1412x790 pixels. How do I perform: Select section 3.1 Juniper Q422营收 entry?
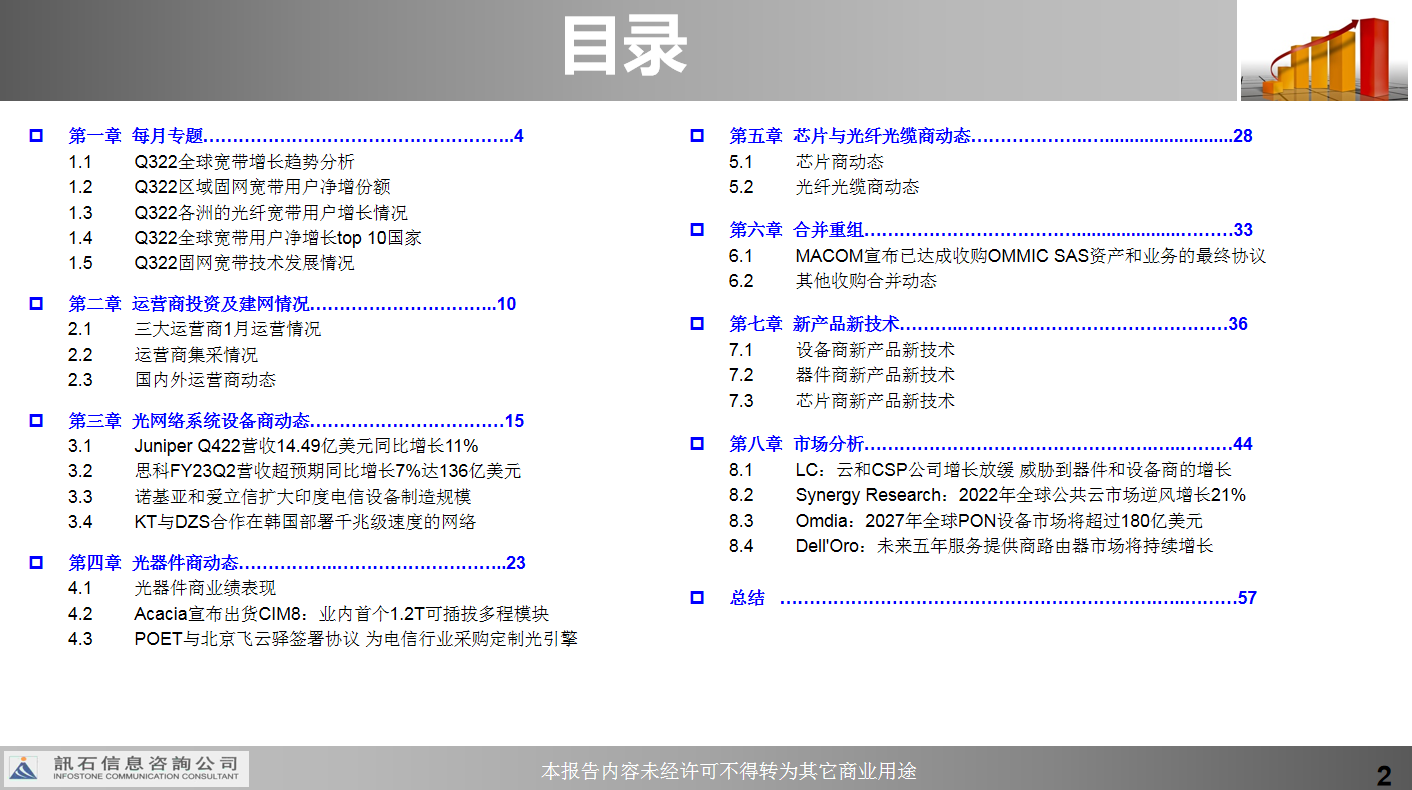pos(306,446)
